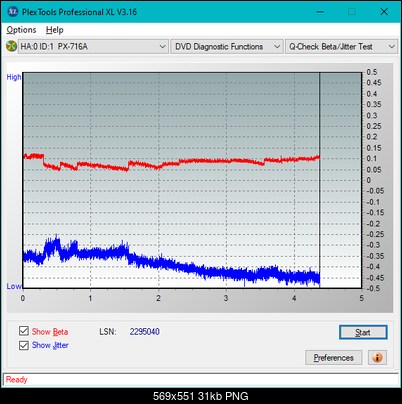This screenshot has width=402, height=404.
Task: Click the 0.5 label on right axis
Action: [x=372, y=72]
